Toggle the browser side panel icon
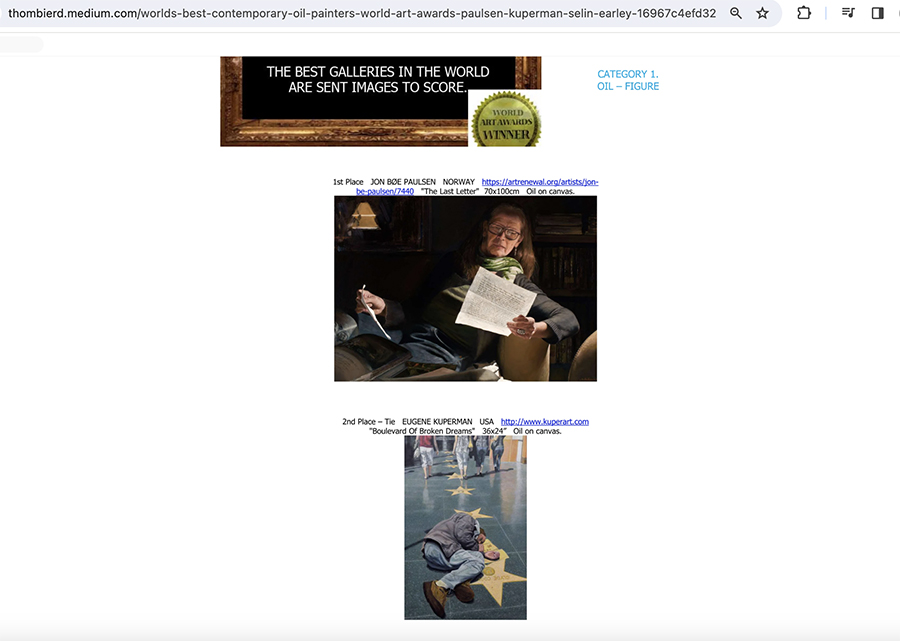Viewport: 900px width, 641px height. pos(877,13)
